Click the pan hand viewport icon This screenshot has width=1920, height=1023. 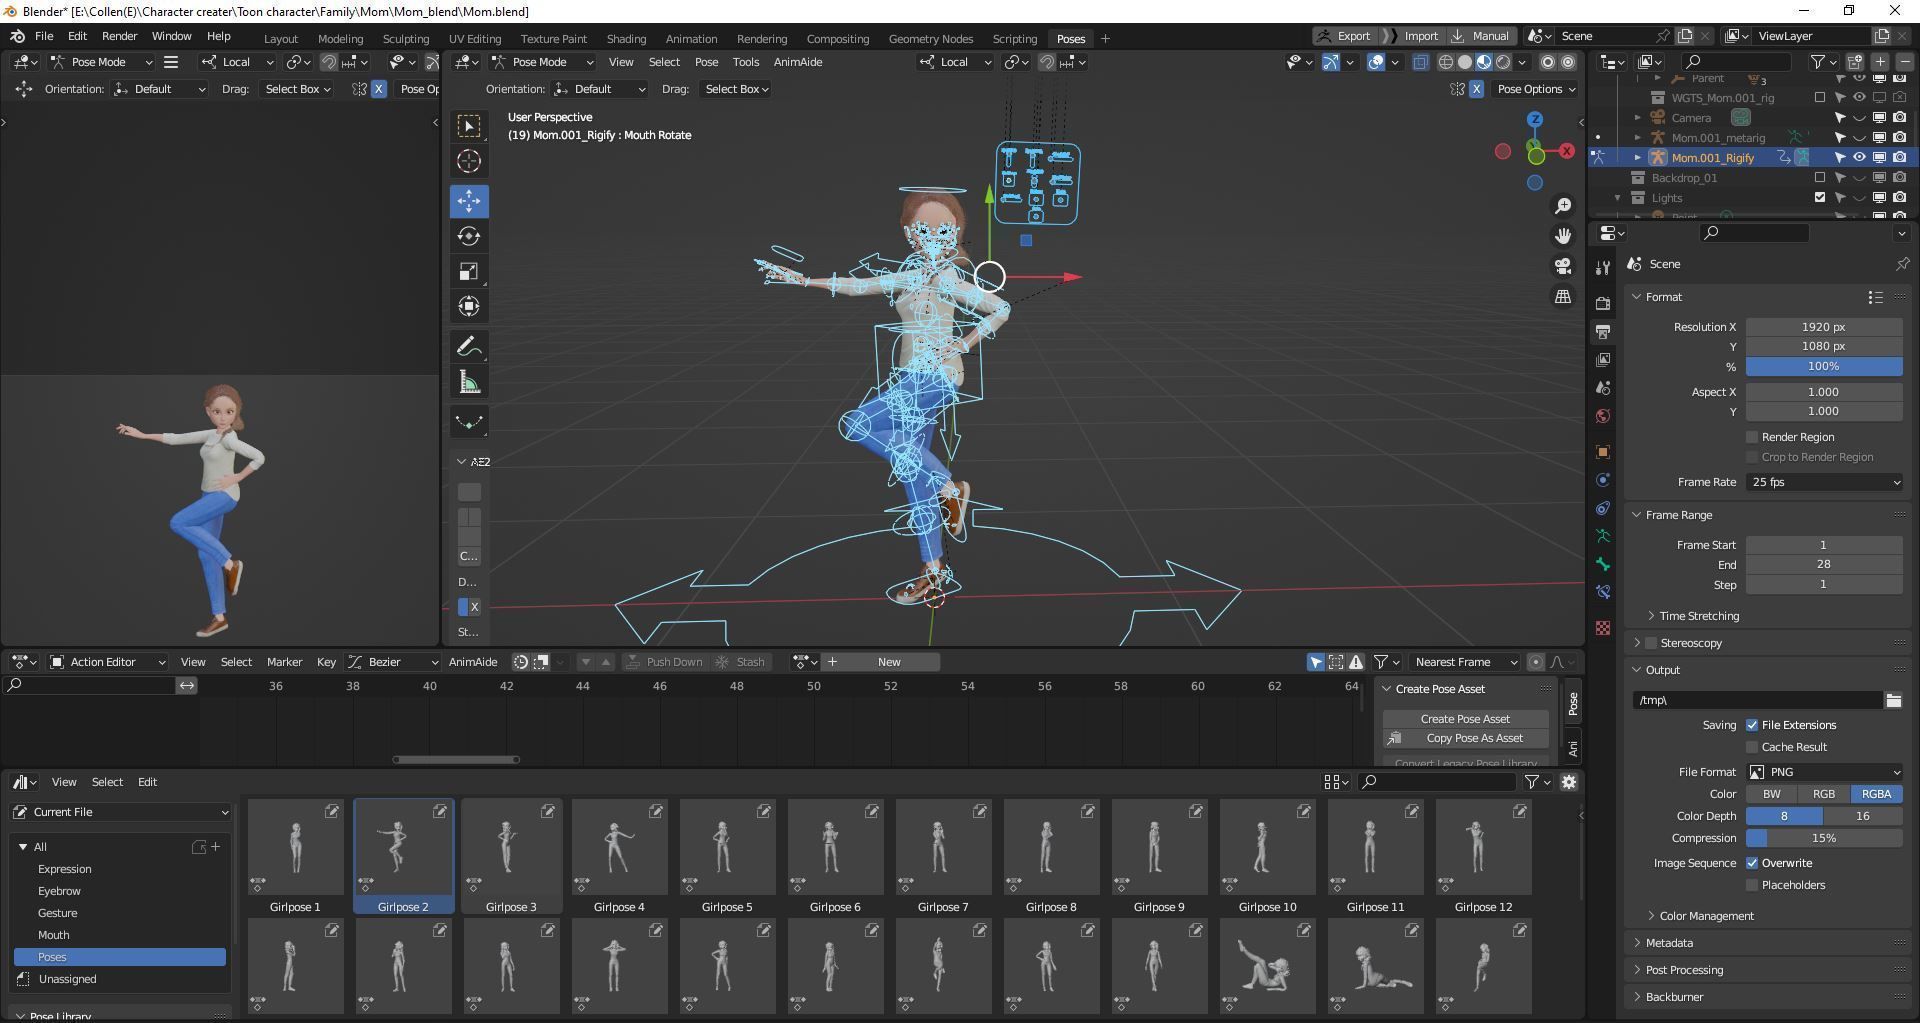1563,236
